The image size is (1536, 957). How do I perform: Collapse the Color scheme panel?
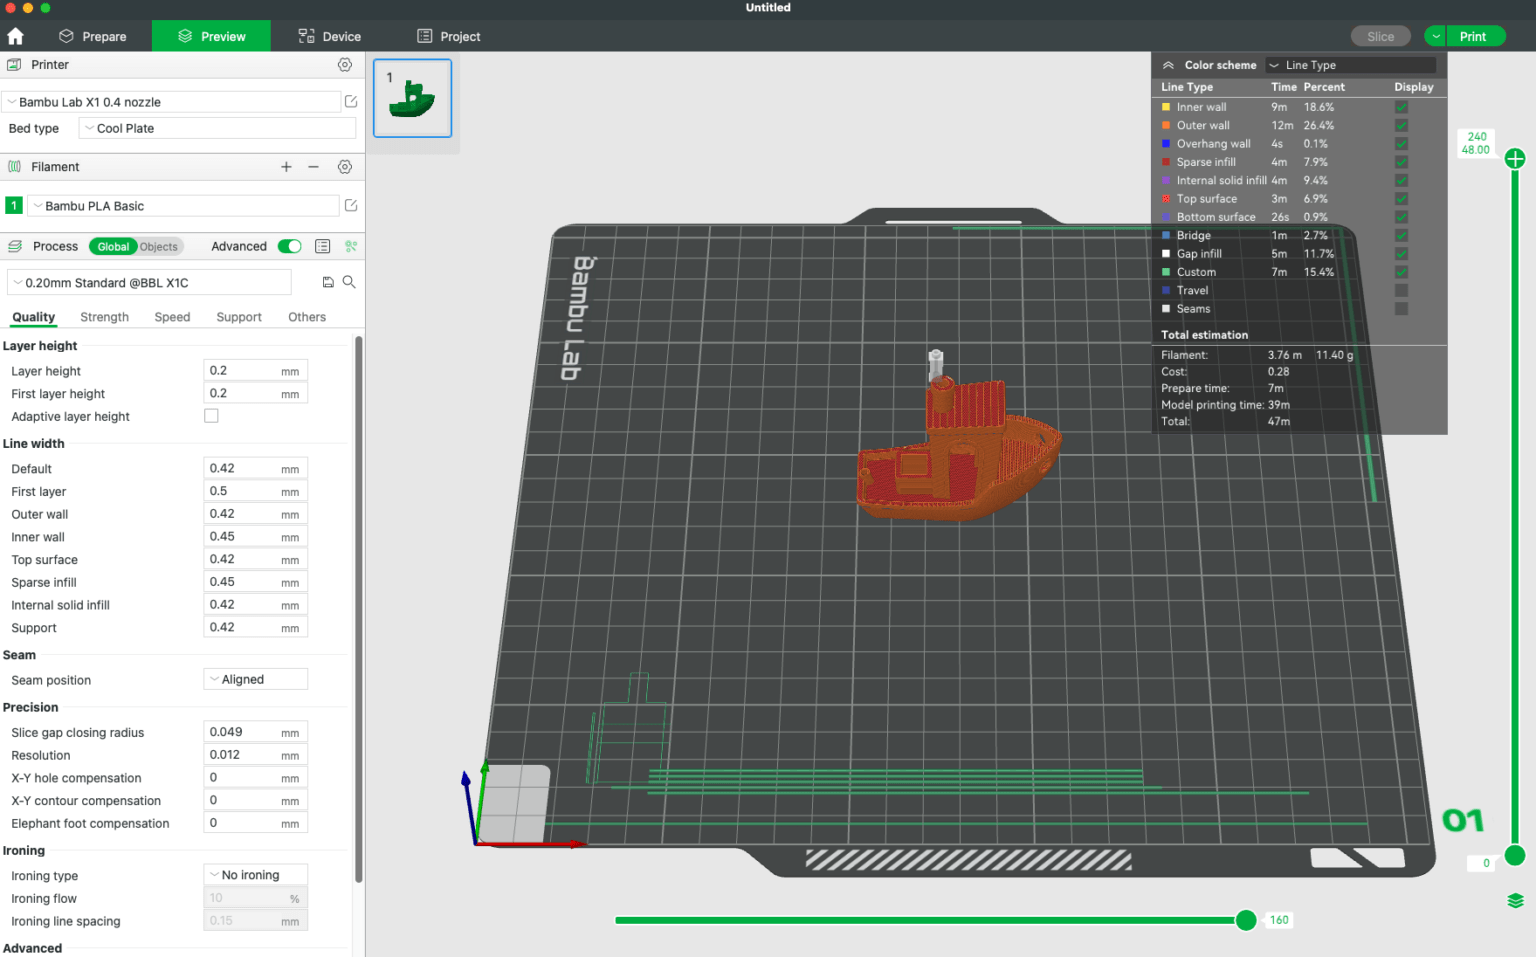(x=1168, y=64)
